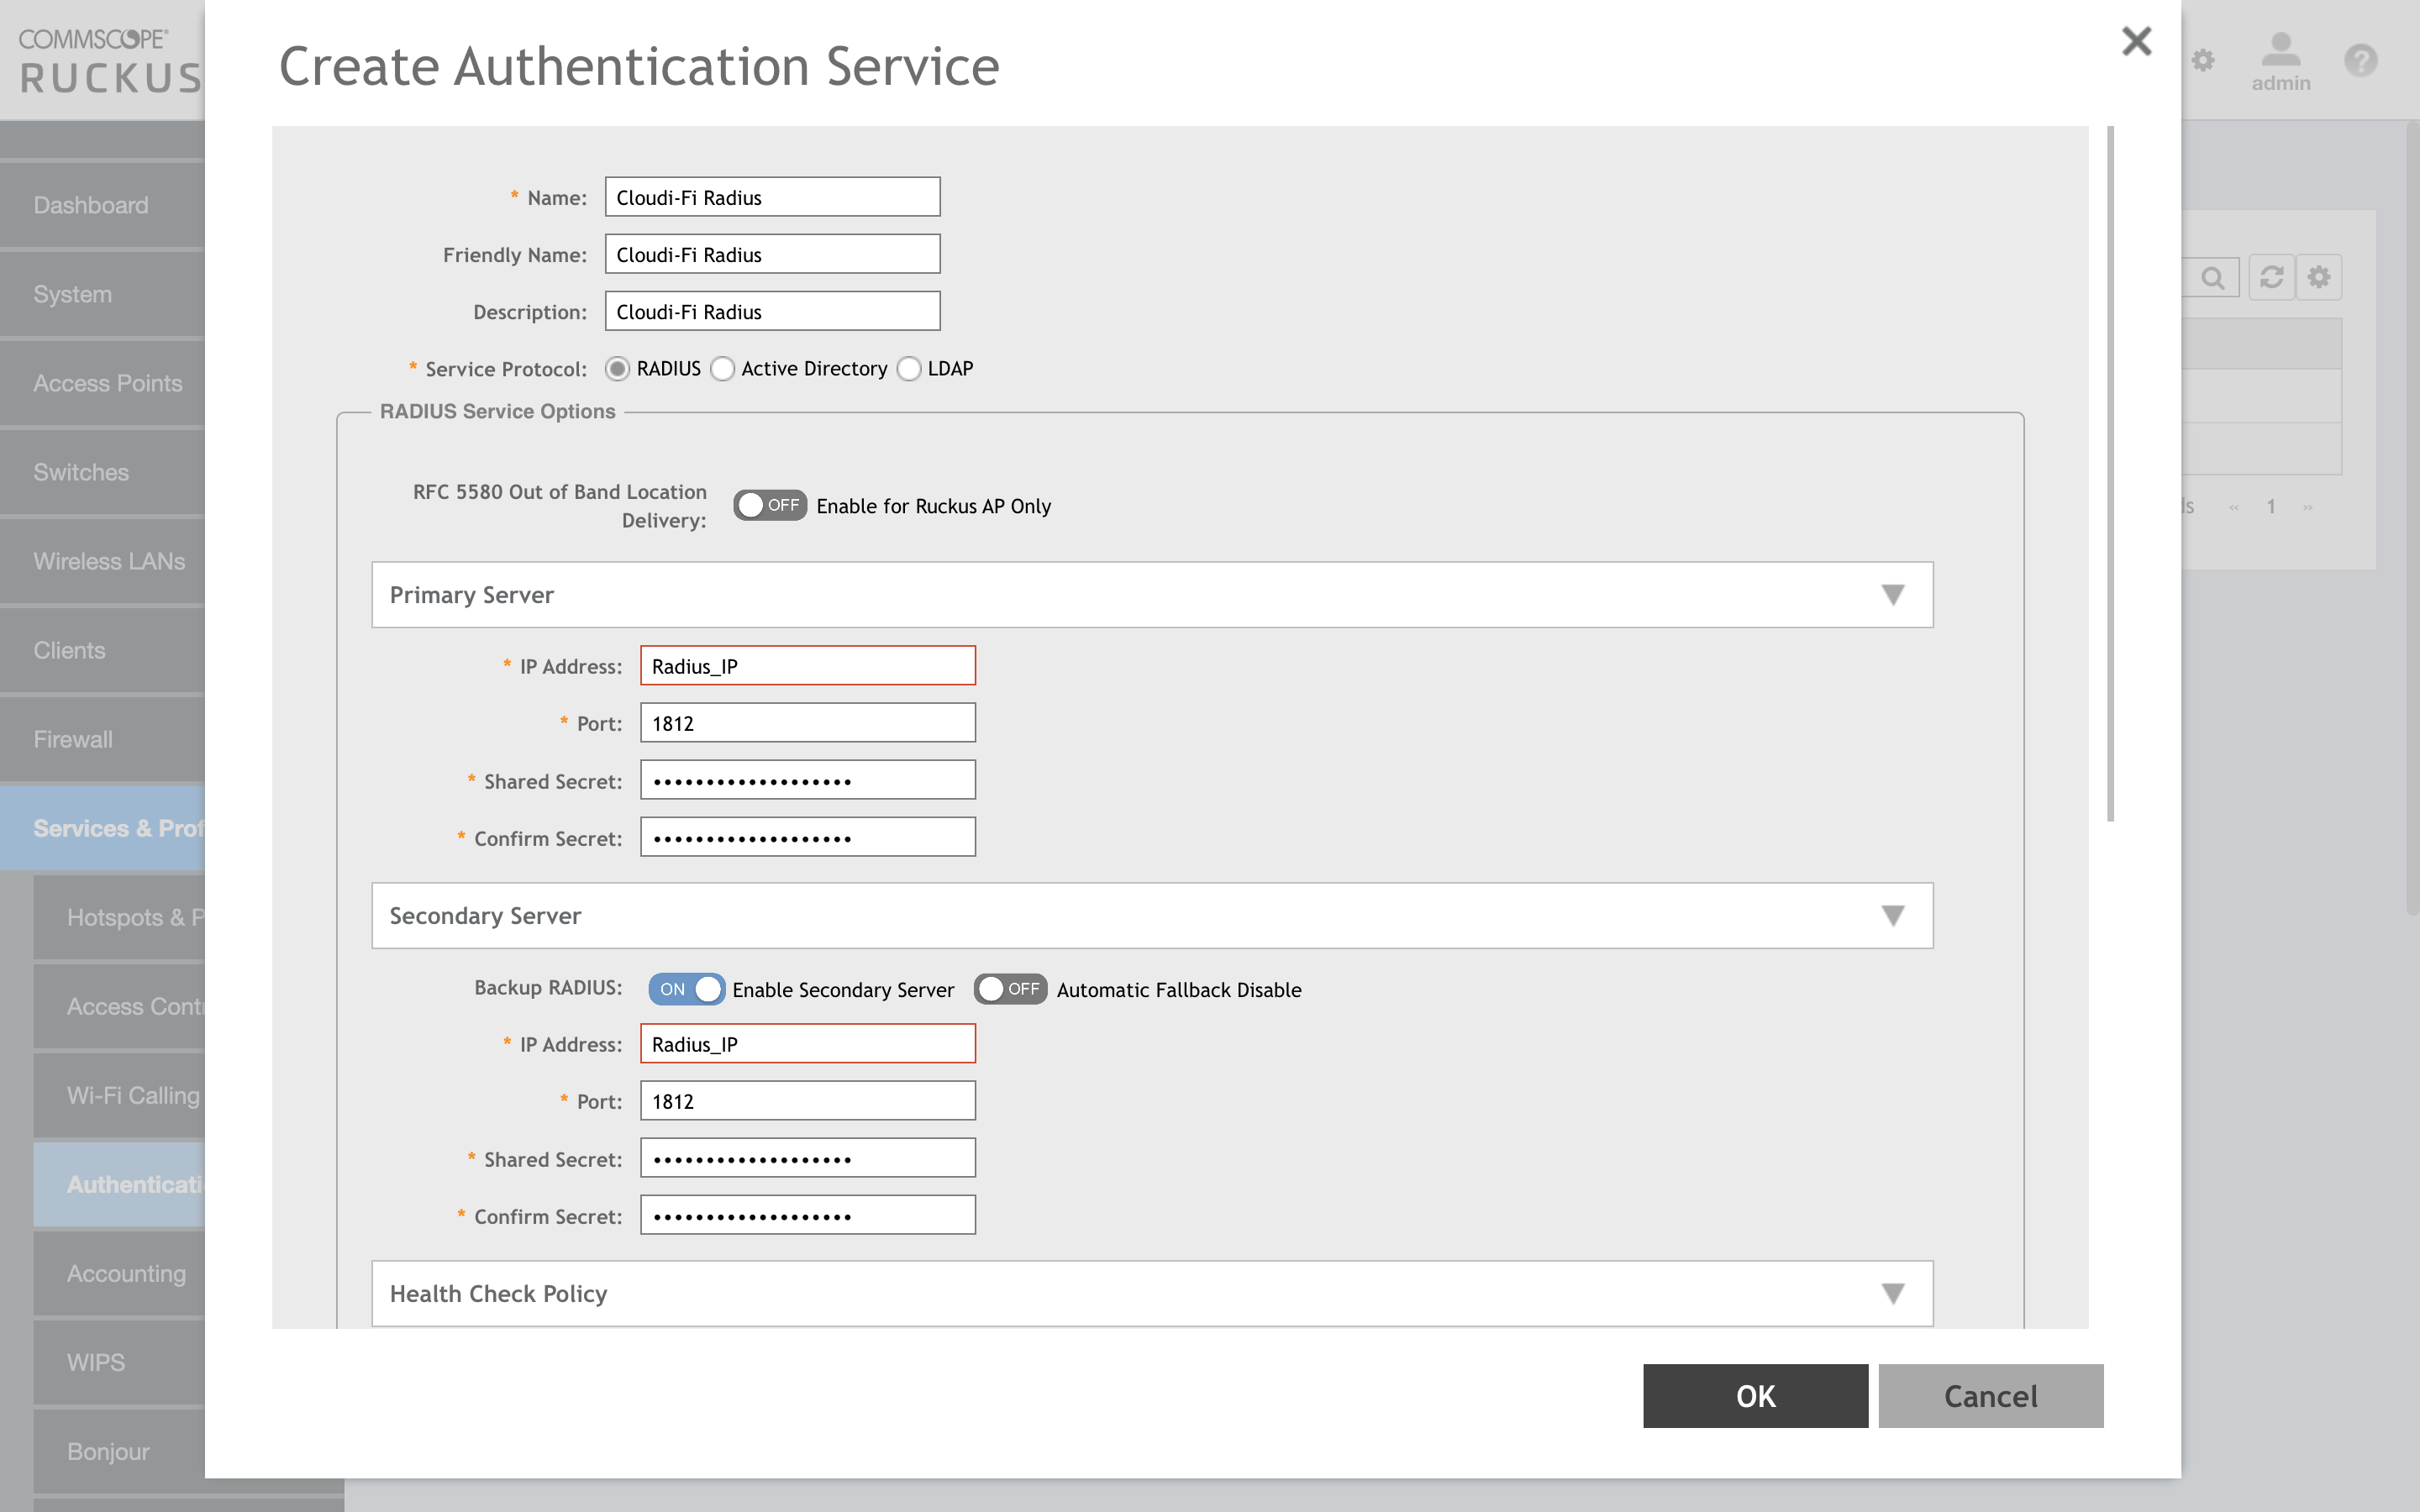Expand the Health Check Policy section
Image resolution: width=2420 pixels, height=1512 pixels.
click(x=1893, y=1292)
